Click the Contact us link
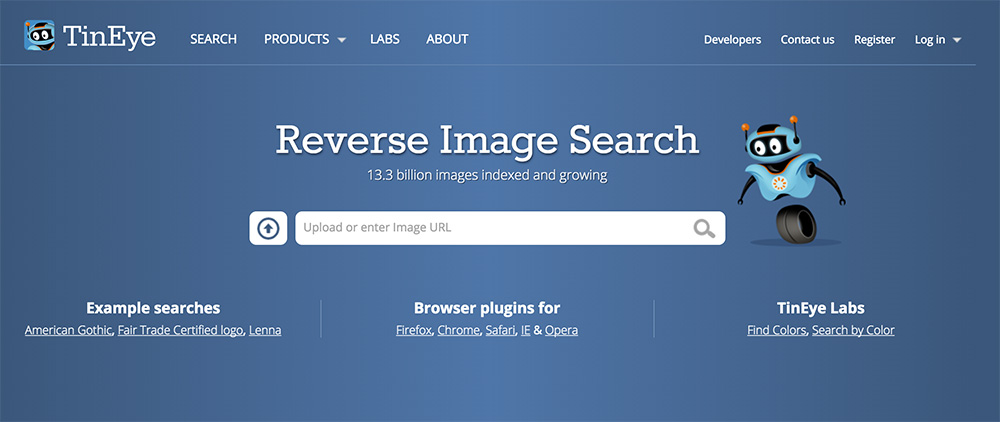This screenshot has height=422, width=1000. 807,40
